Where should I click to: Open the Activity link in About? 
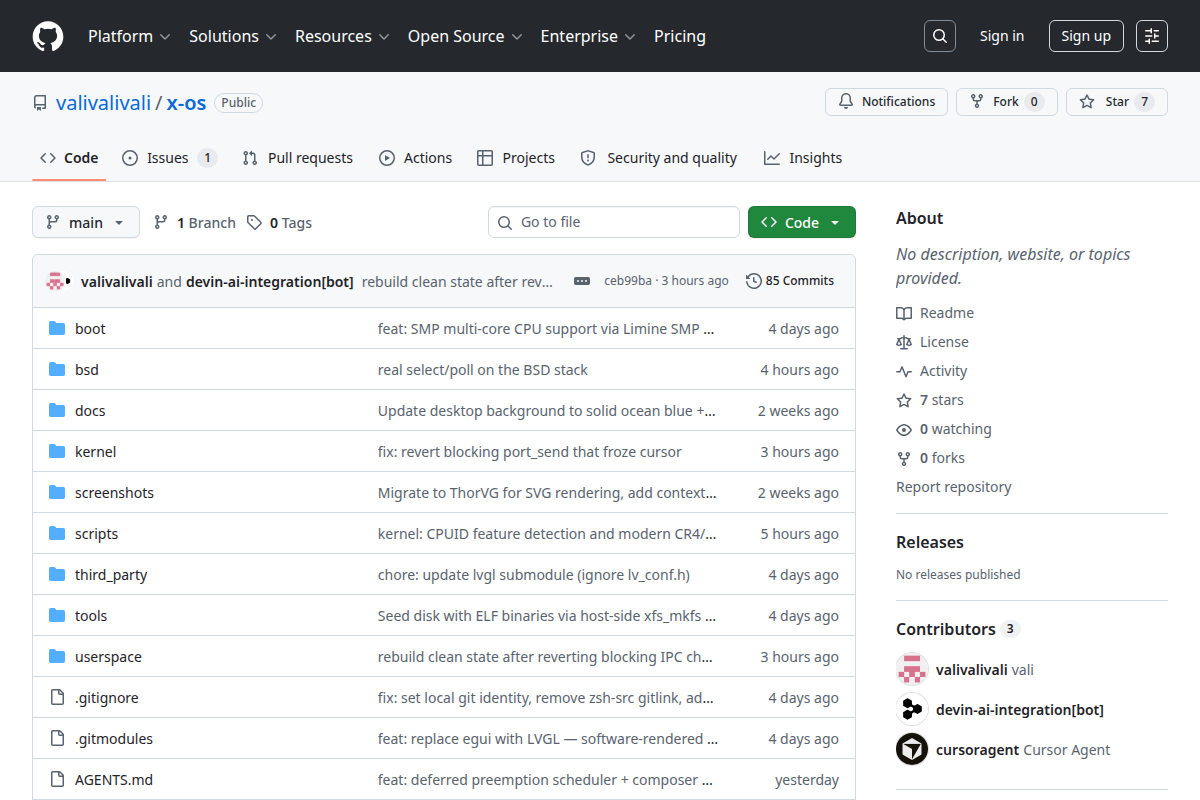[932, 371]
